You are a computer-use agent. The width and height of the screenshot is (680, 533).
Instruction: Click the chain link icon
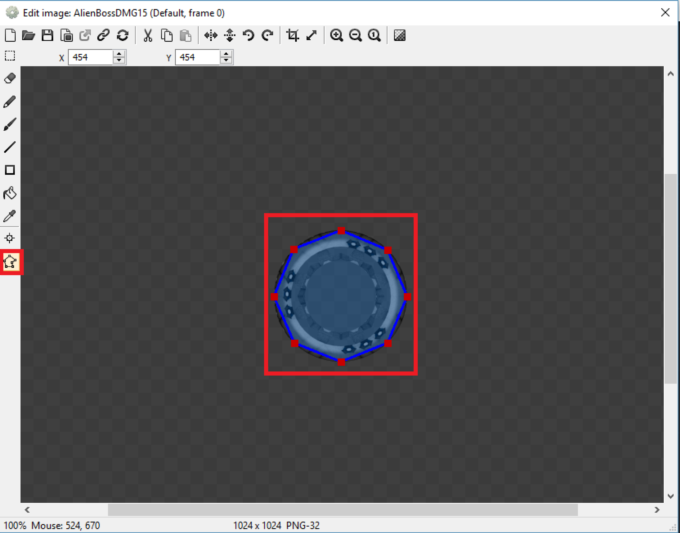[103, 35]
